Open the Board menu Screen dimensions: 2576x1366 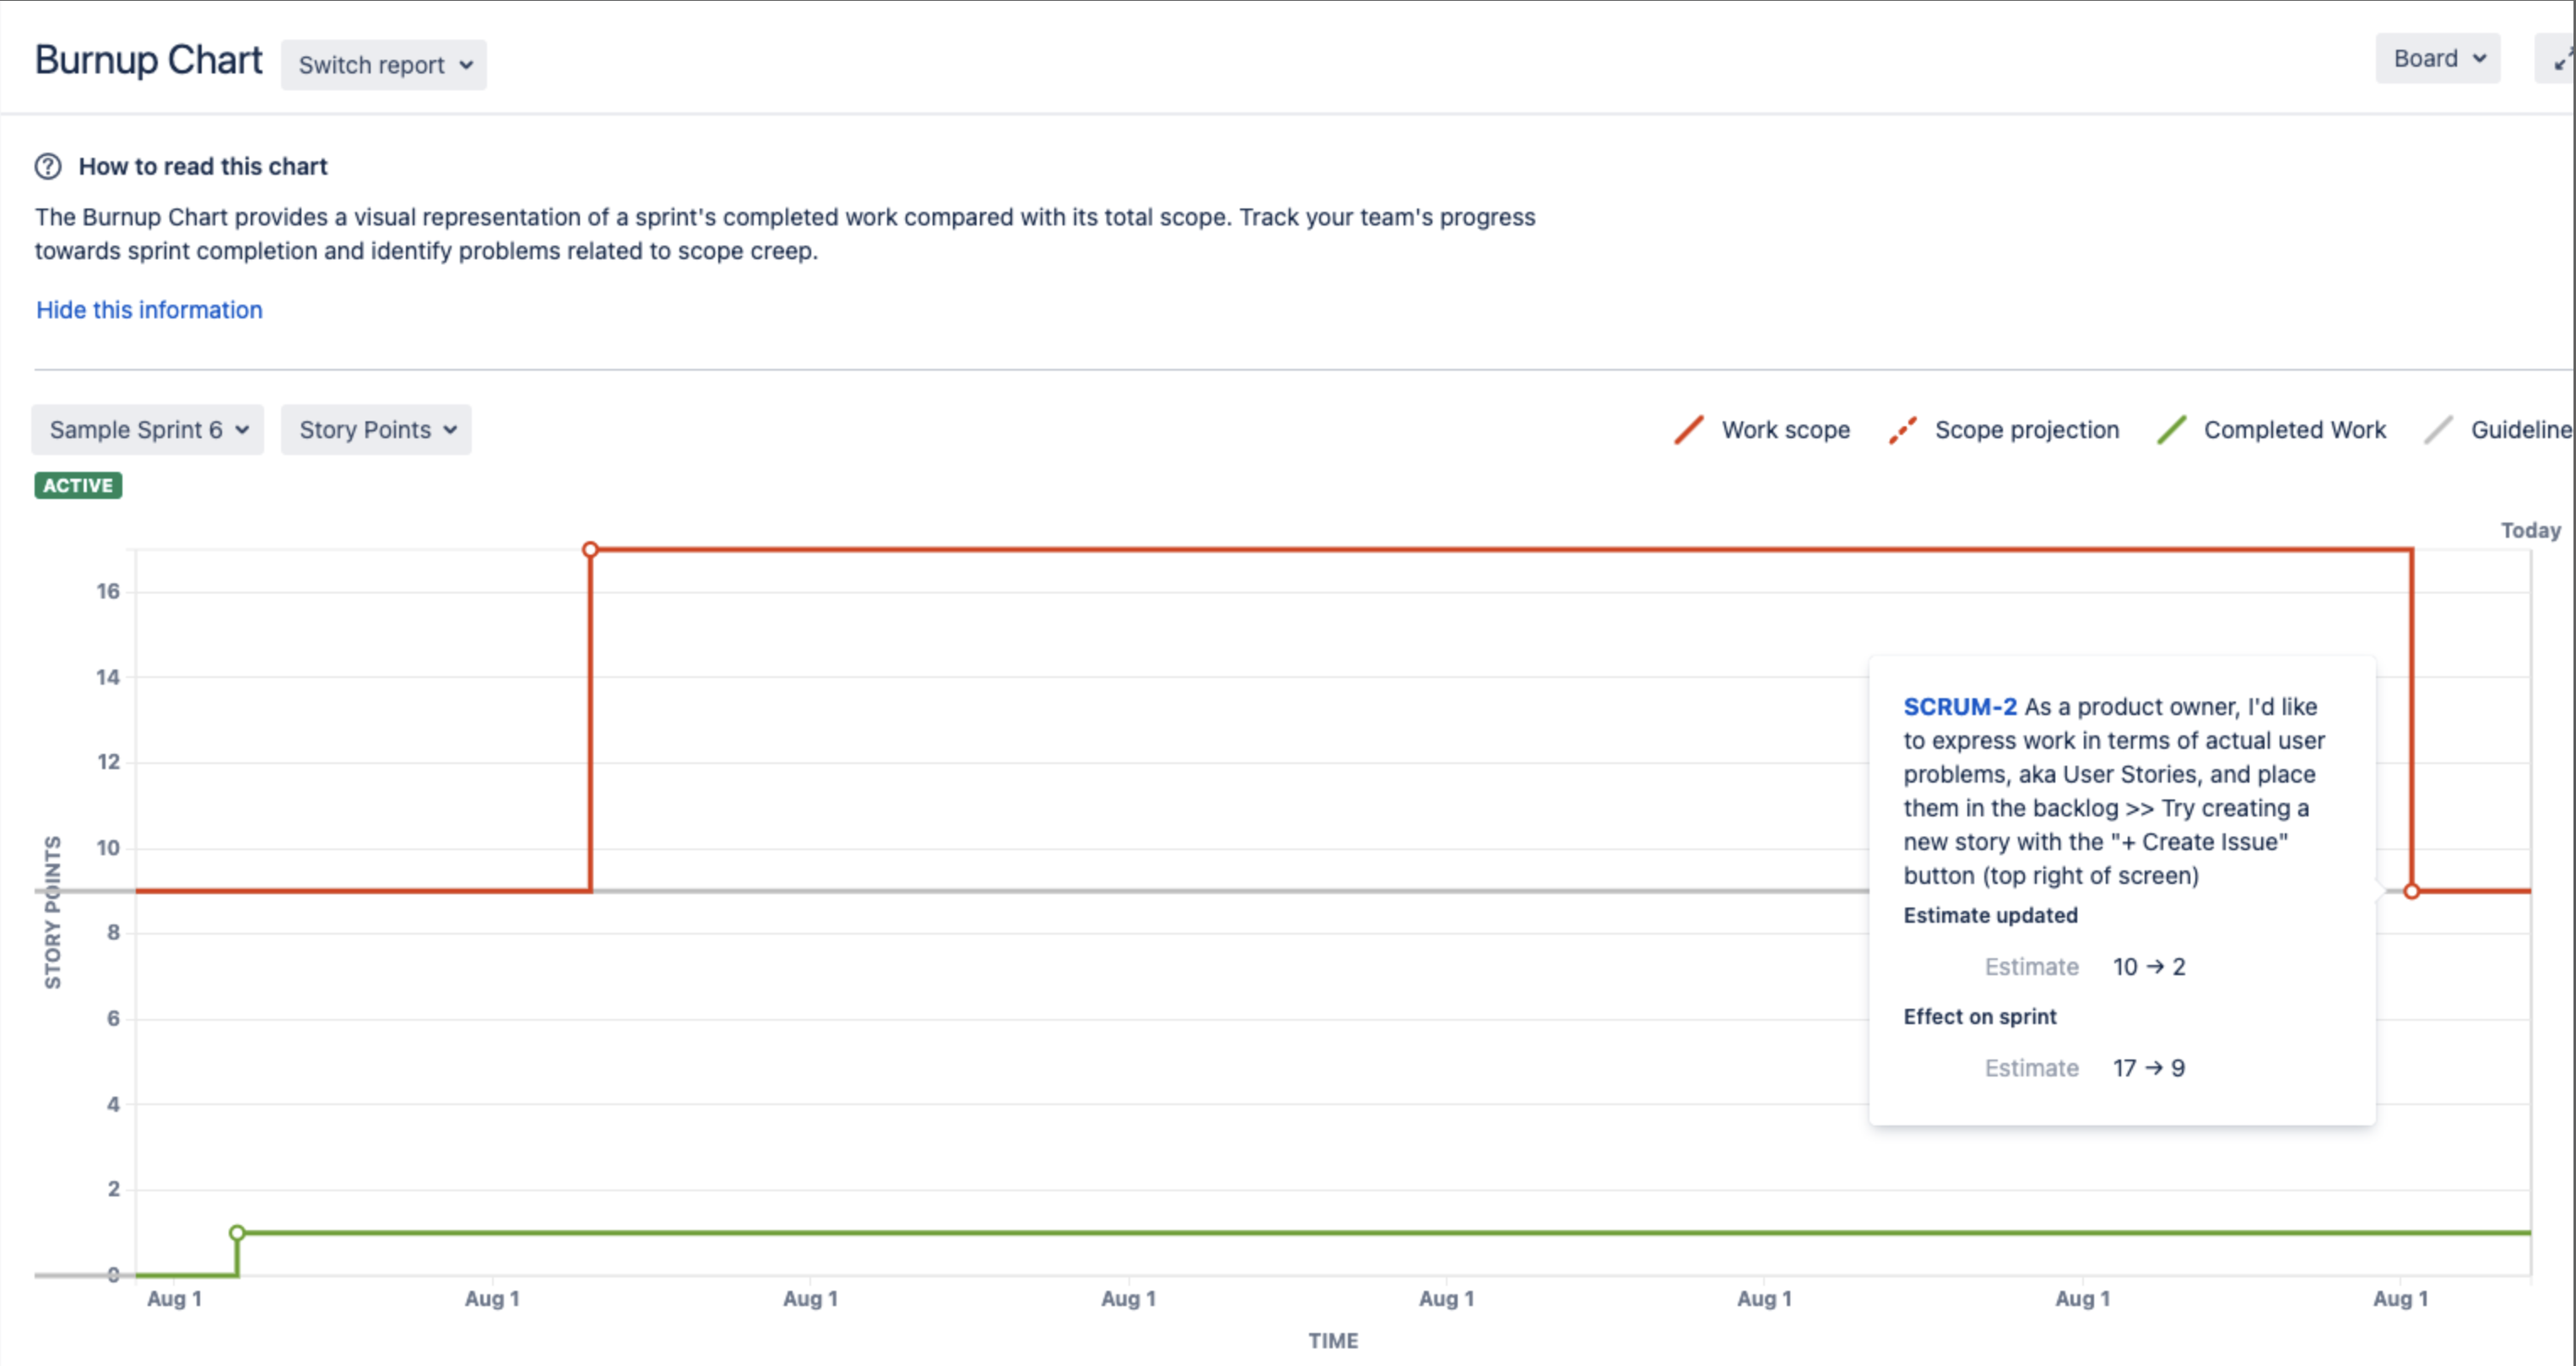point(2437,59)
